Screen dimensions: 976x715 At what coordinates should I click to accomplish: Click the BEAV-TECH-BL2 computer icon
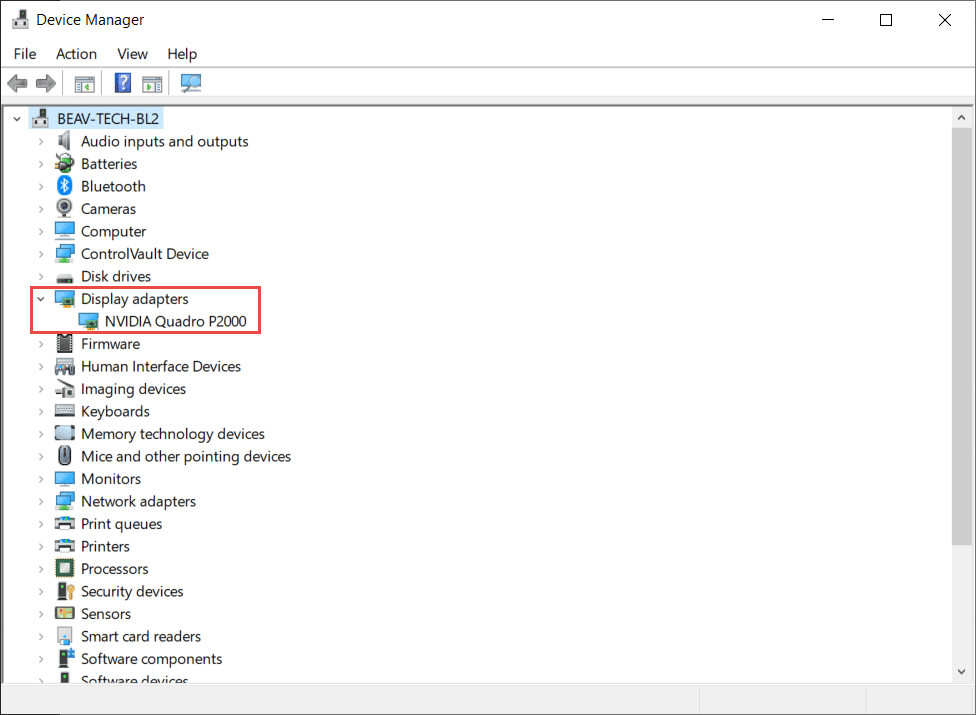pos(41,118)
